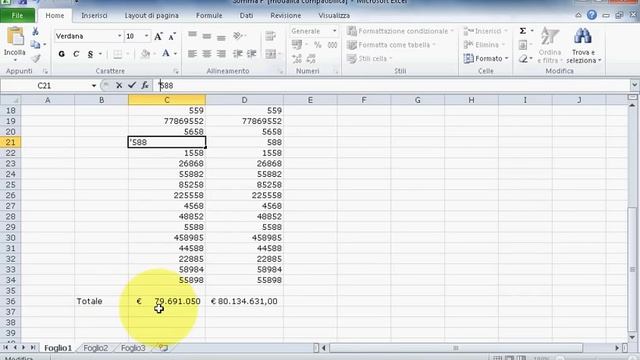
Task: Click the Copia copy icon
Action: (x=36, y=44)
